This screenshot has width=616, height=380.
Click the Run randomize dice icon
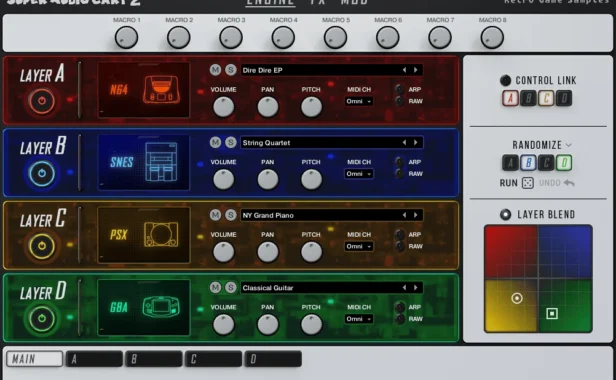click(x=528, y=183)
